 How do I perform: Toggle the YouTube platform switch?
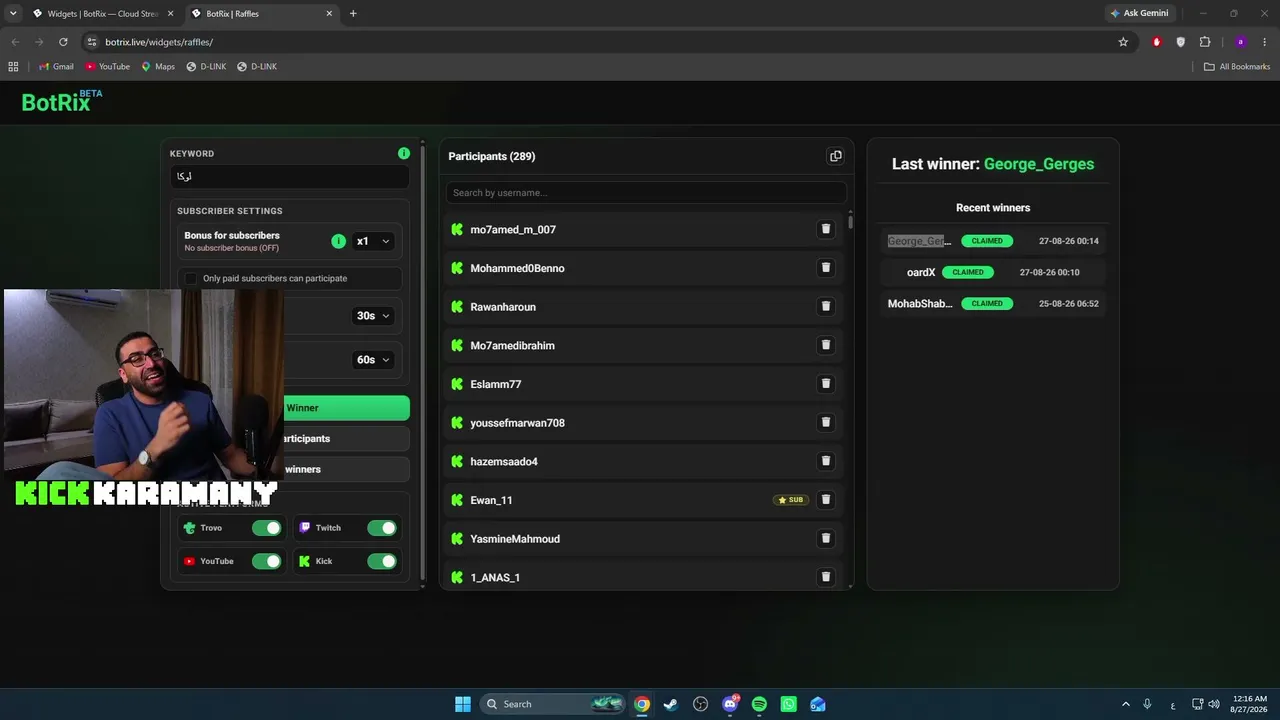(x=267, y=561)
